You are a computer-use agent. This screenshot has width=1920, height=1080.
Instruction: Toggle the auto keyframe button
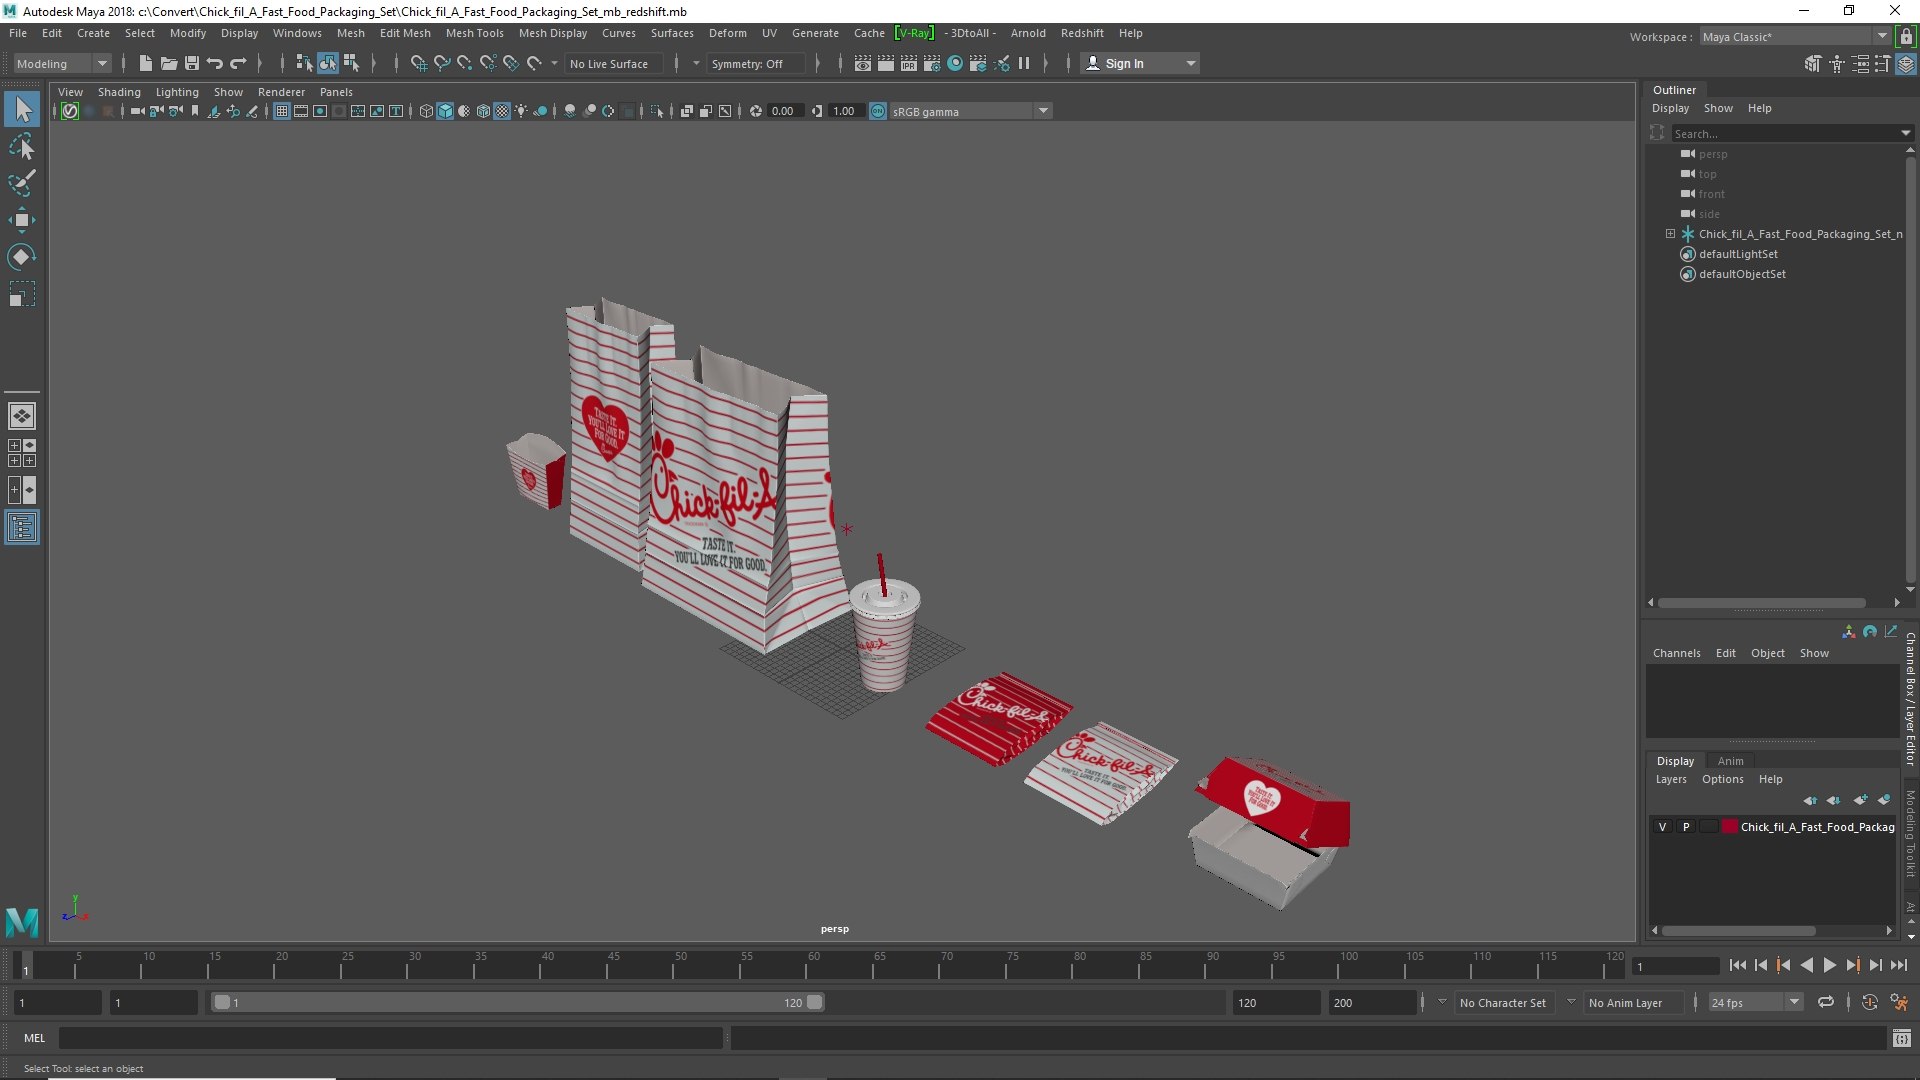(1870, 1002)
